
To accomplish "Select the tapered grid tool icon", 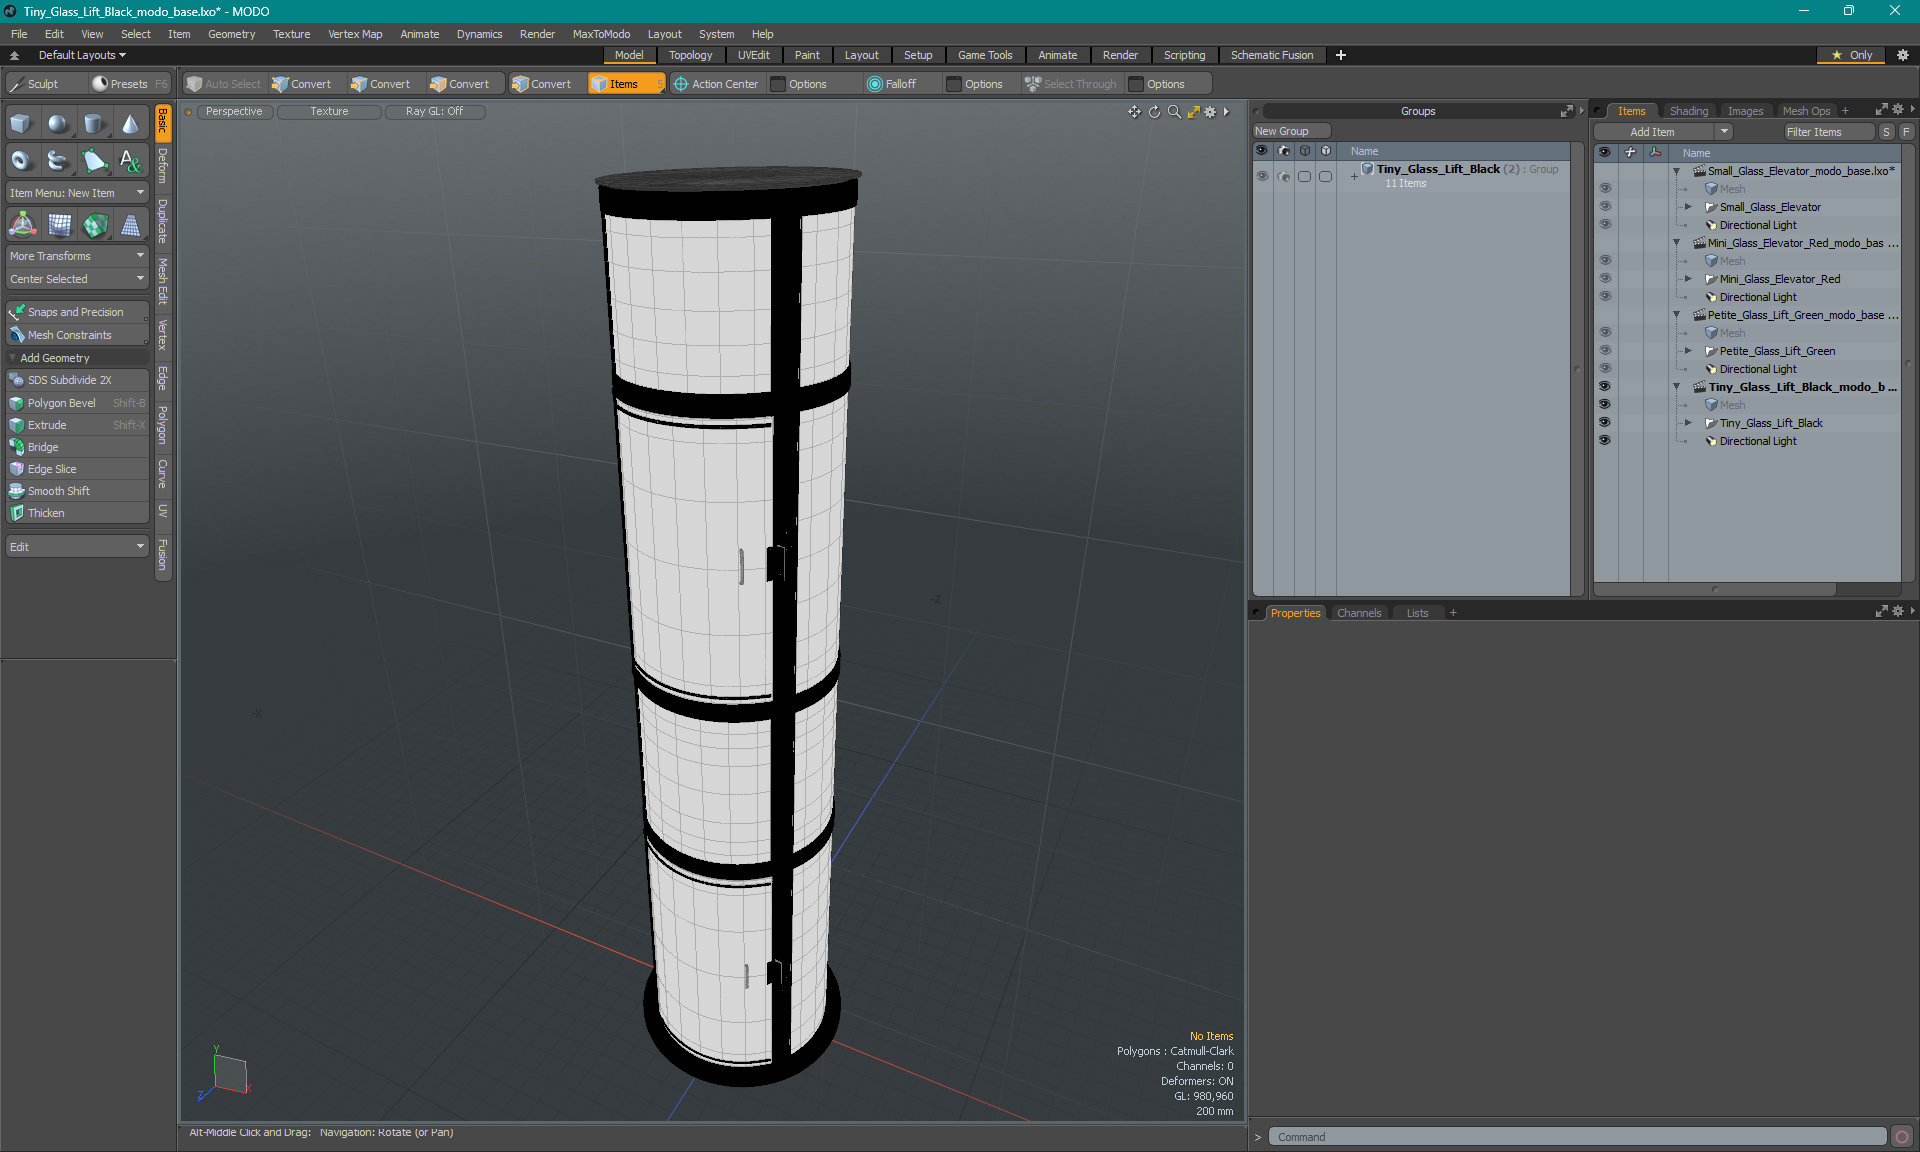I will 131,226.
